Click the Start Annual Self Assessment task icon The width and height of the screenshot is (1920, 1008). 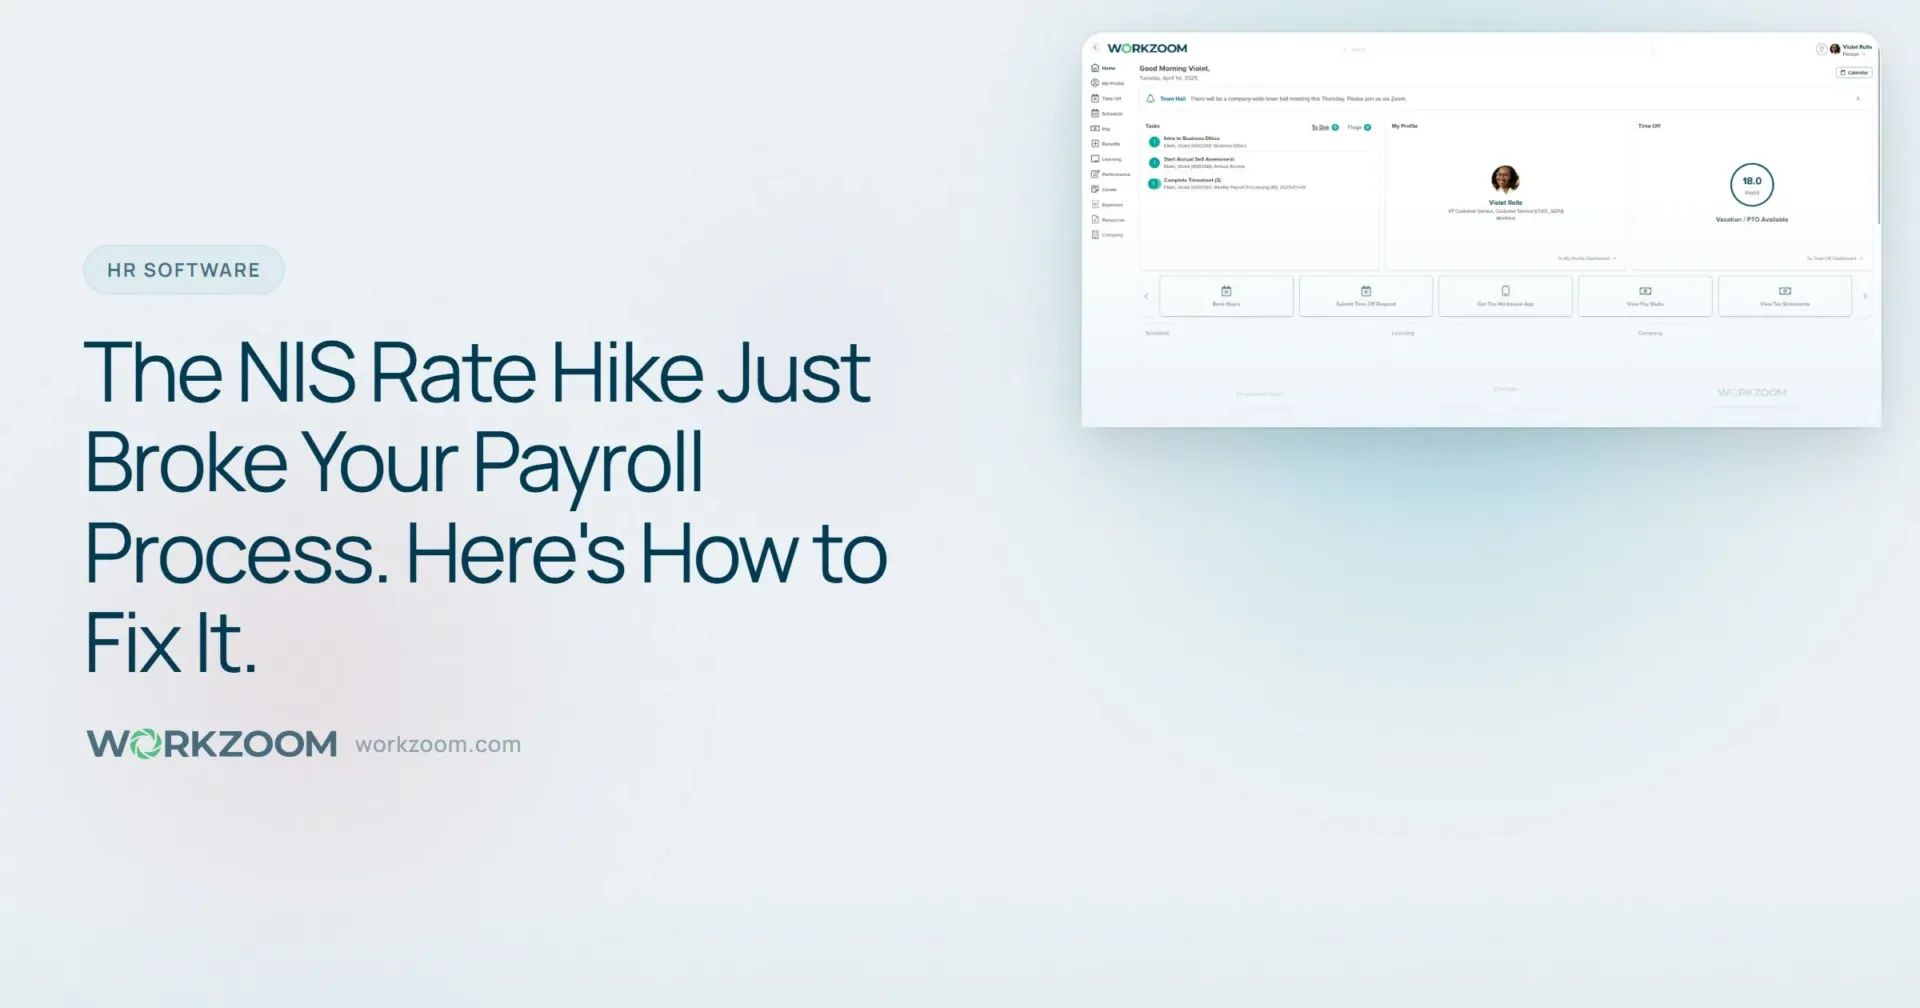pyautogui.click(x=1154, y=162)
